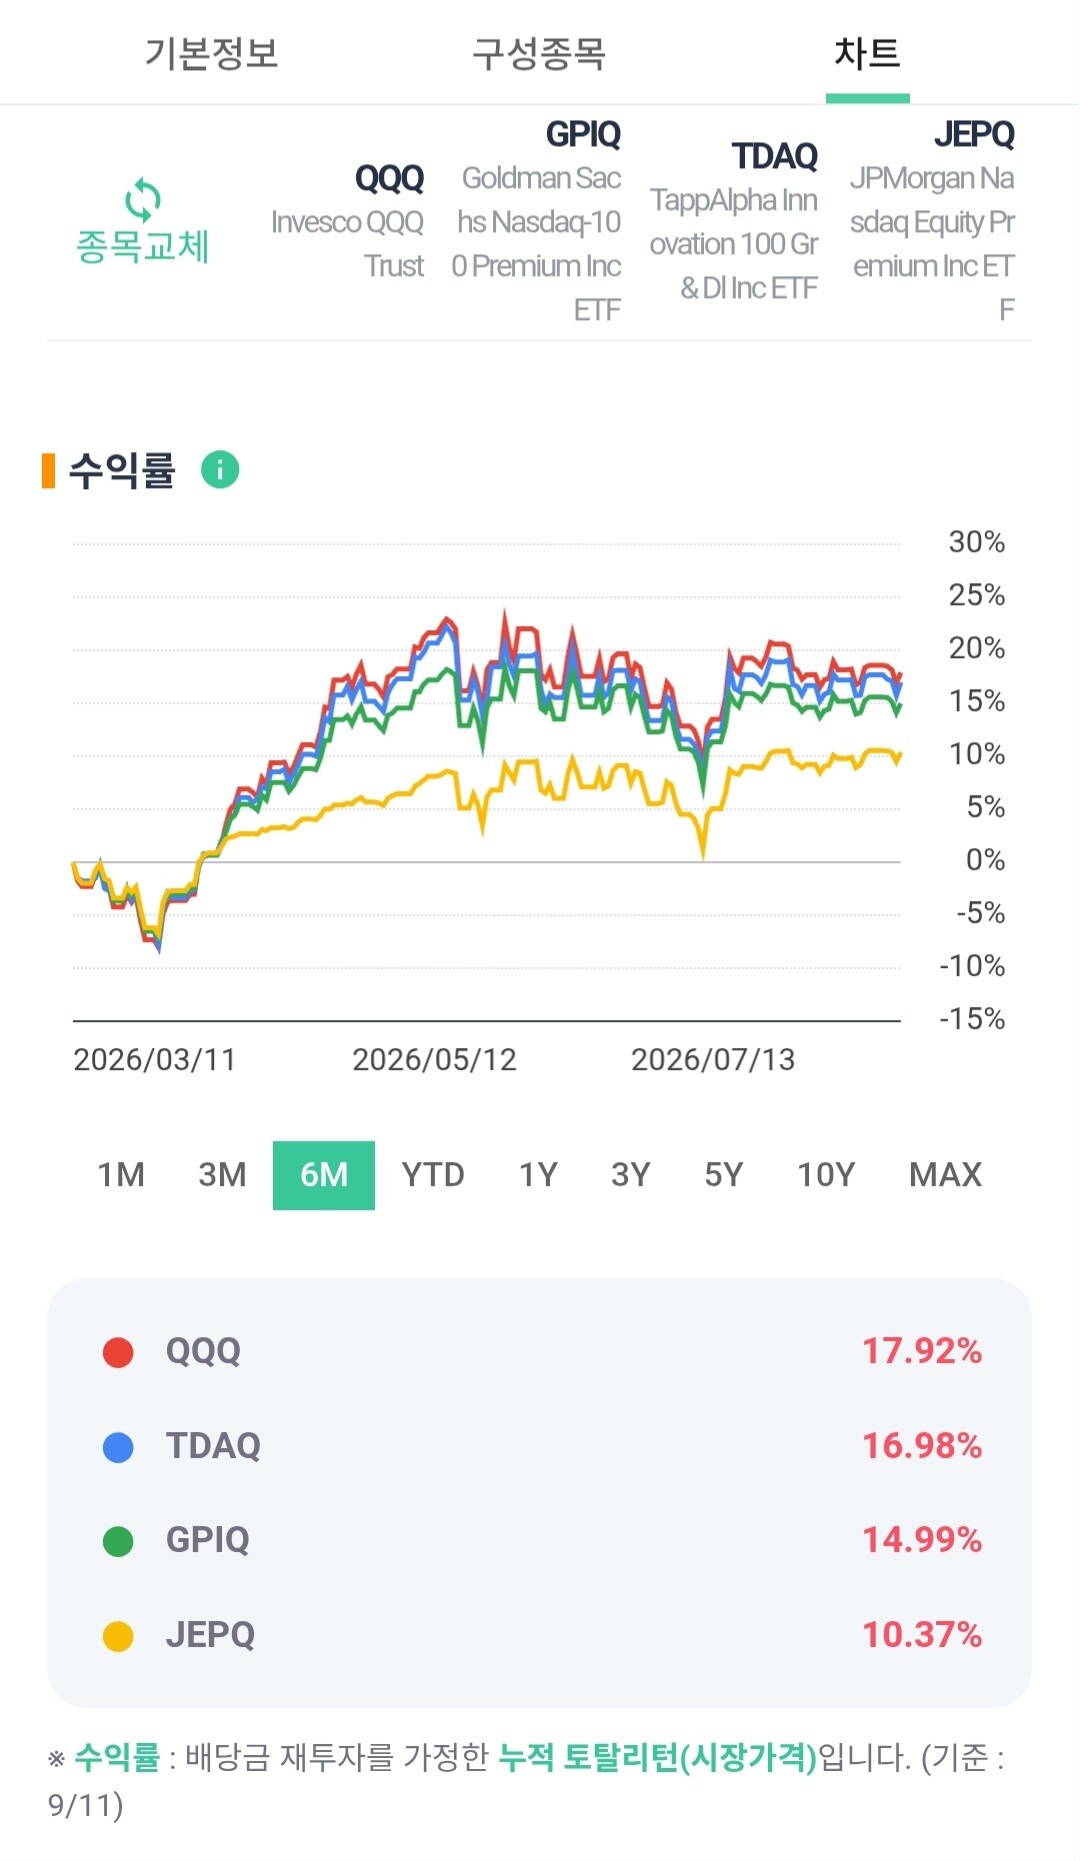Screen dimensions: 1080x1861
Task: Select the green GPIQ legend dot
Action: pyautogui.click(x=118, y=1541)
